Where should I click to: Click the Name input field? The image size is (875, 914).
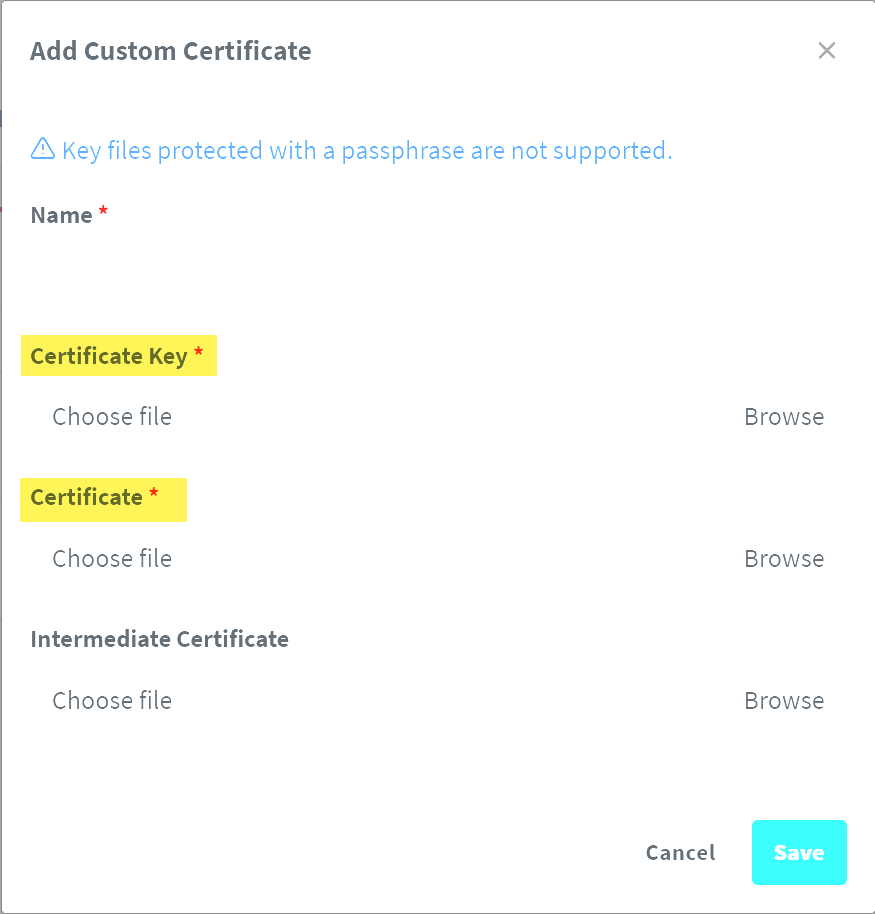437,270
